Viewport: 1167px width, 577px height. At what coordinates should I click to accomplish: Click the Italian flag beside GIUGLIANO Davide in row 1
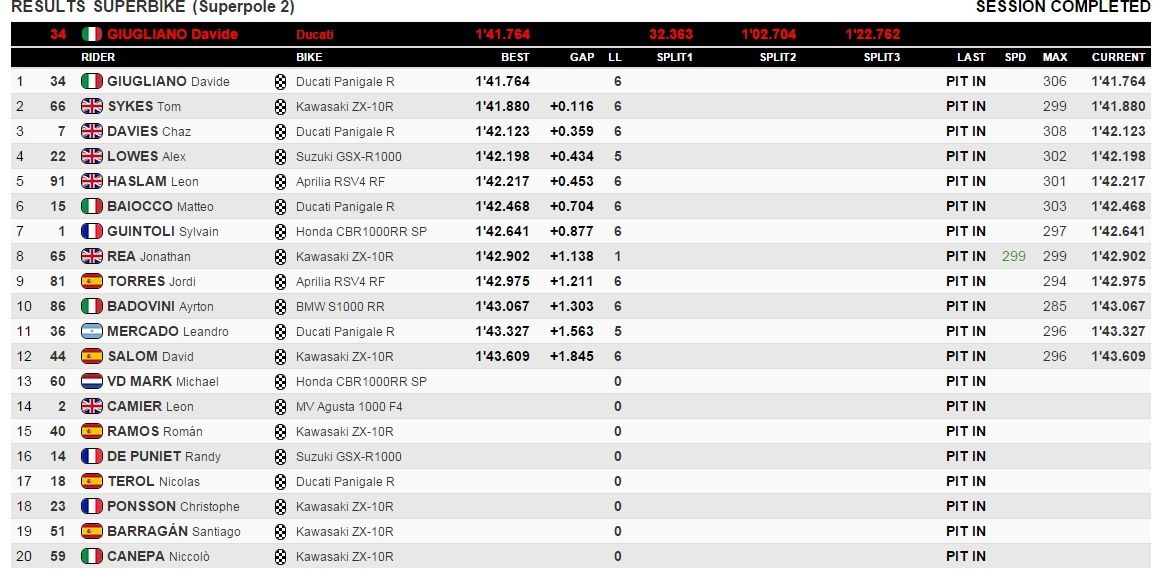(x=92, y=81)
